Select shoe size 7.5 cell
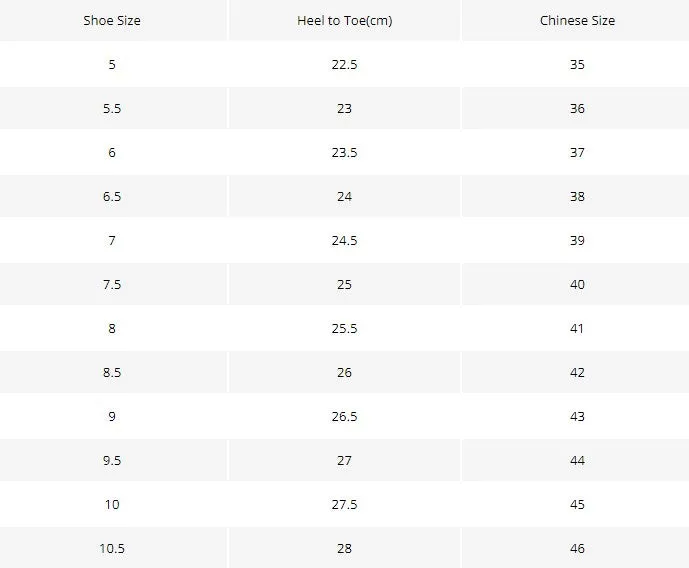The image size is (689, 568). tap(112, 284)
